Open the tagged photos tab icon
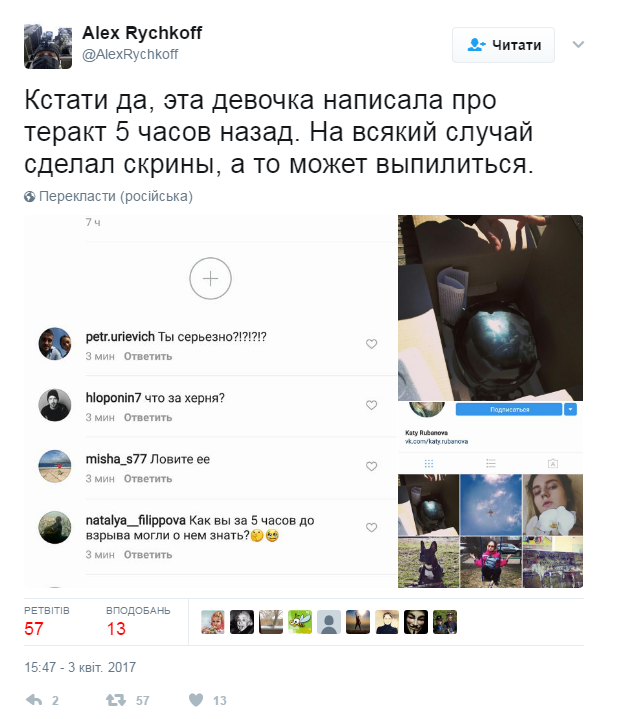This screenshot has height=719, width=621. pyautogui.click(x=553, y=464)
